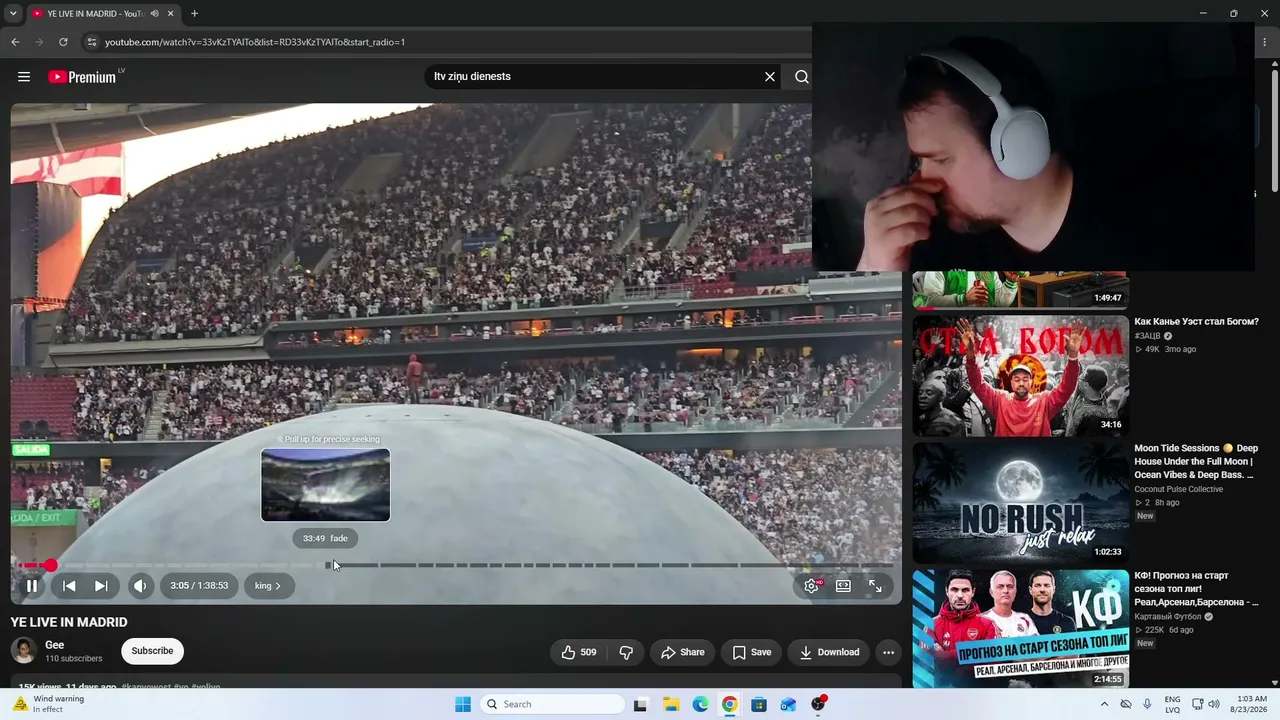
Task: Launch Microsoft Edge from the taskbar
Action: (x=700, y=704)
